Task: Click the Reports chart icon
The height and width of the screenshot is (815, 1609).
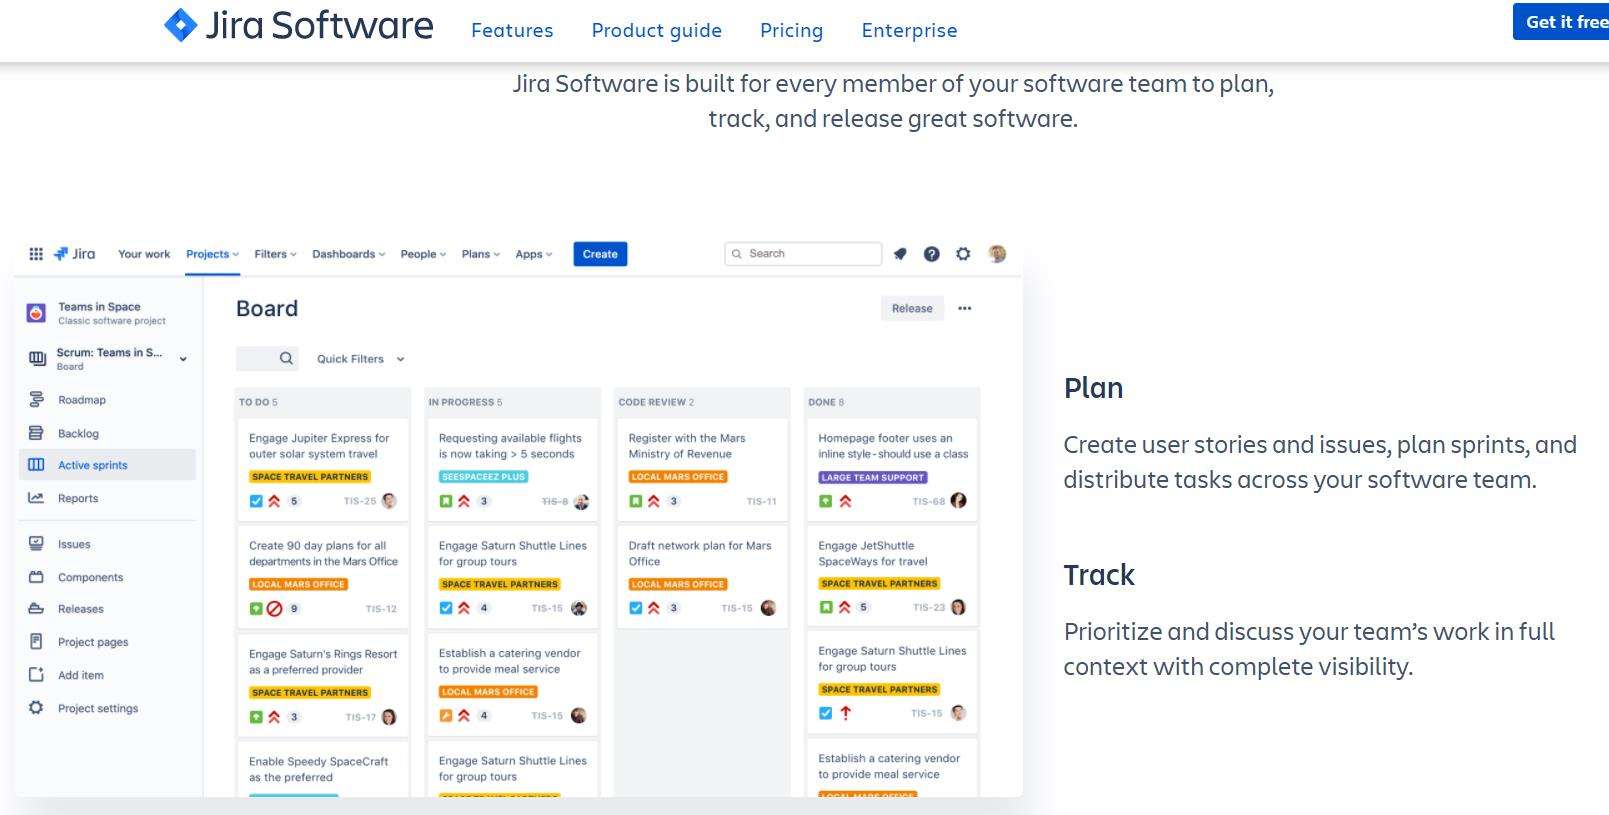Action: tap(36, 498)
